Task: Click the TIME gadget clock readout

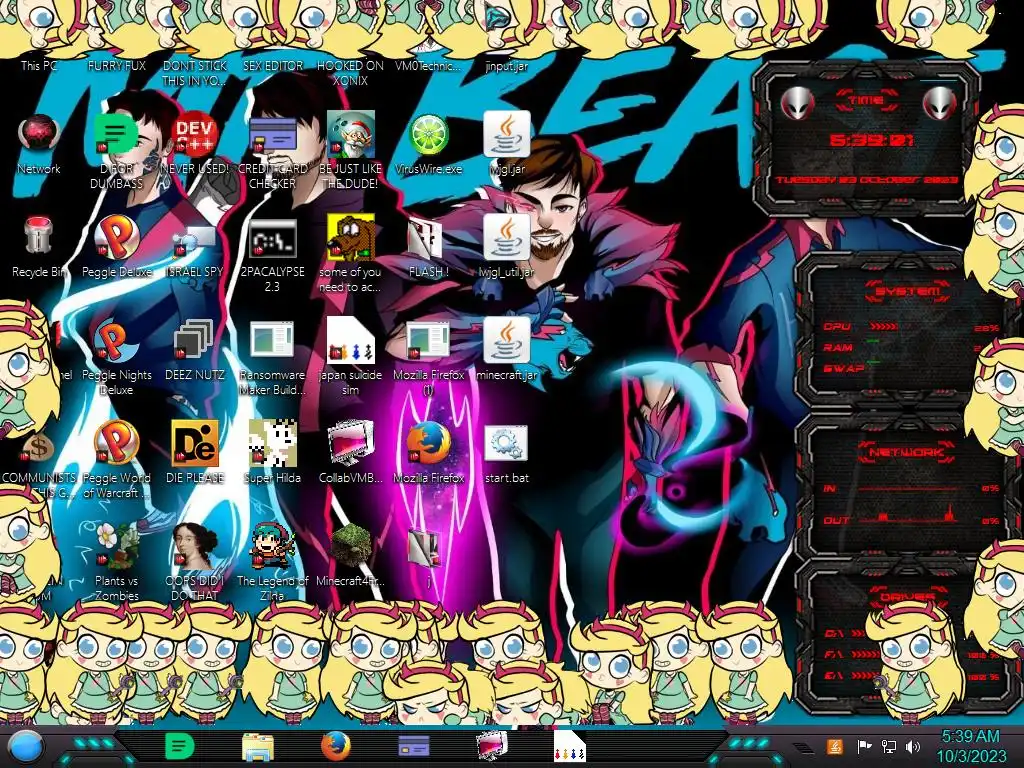Action: coord(871,140)
